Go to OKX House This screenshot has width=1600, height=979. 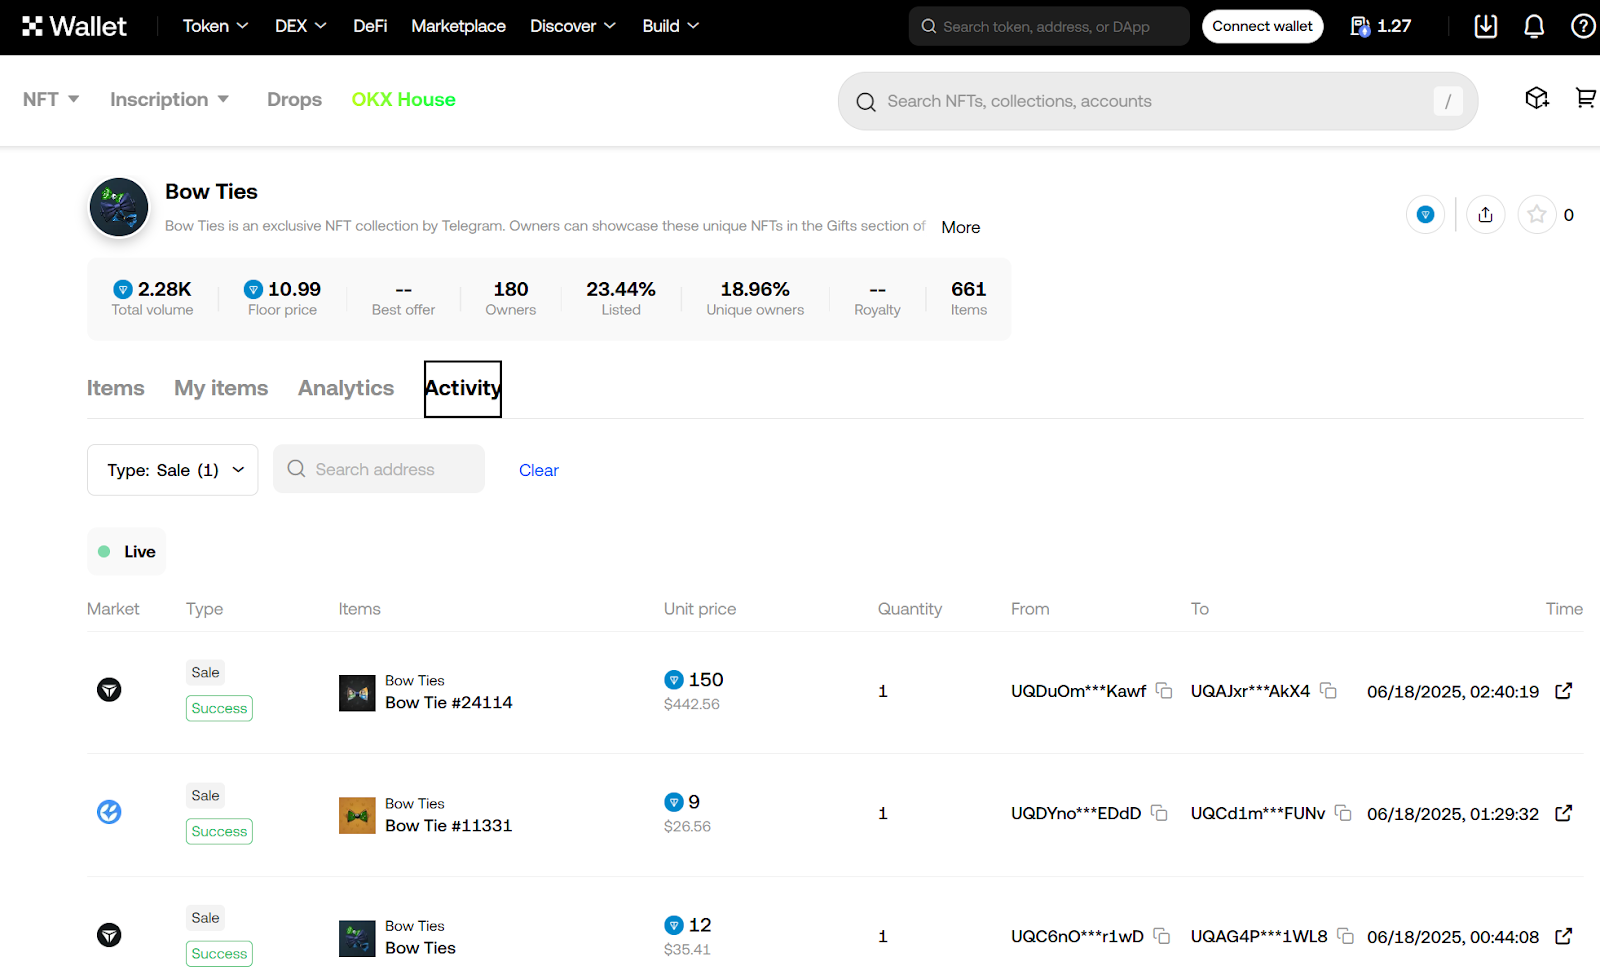404,99
